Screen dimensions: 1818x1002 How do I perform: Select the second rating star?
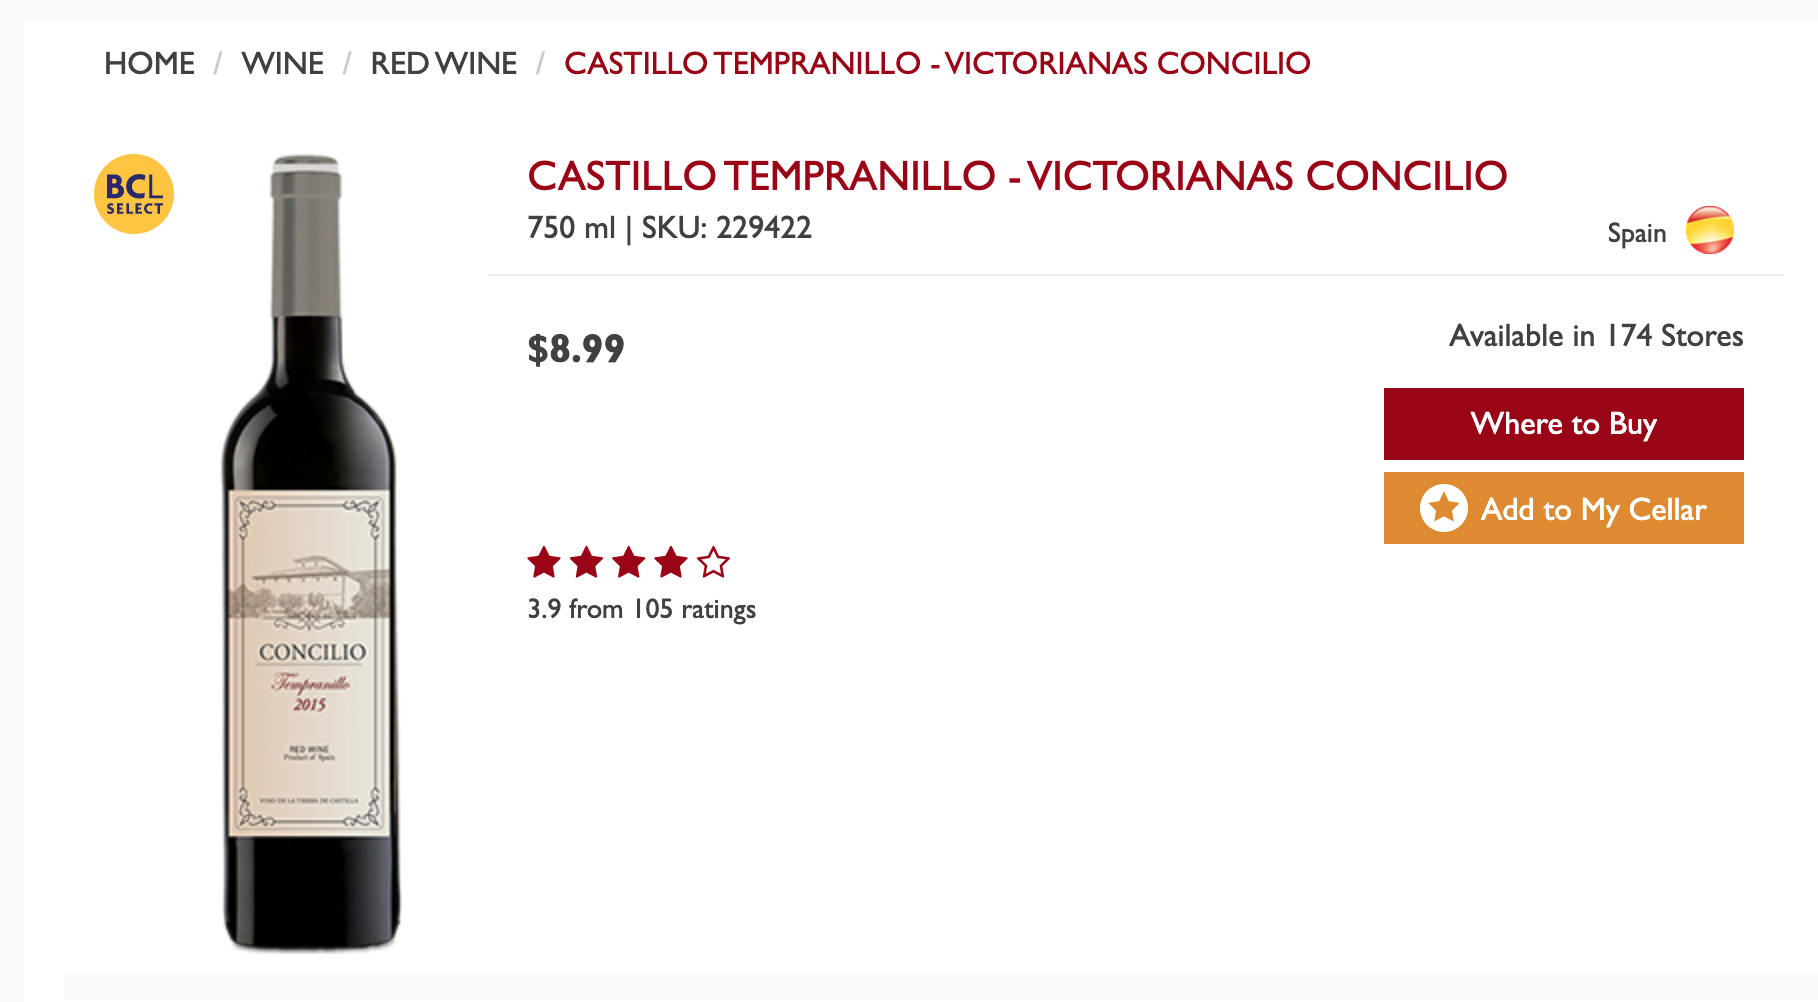click(x=586, y=563)
